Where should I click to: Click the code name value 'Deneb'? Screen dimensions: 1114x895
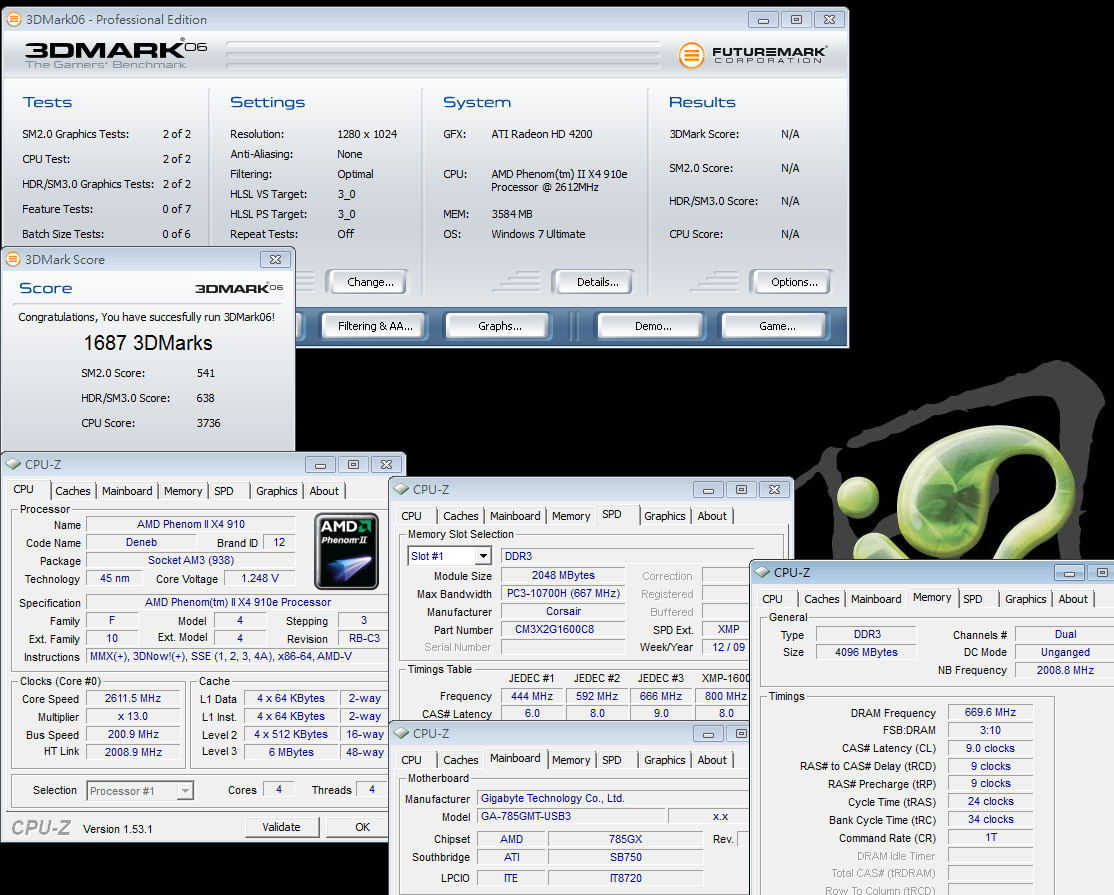point(141,542)
